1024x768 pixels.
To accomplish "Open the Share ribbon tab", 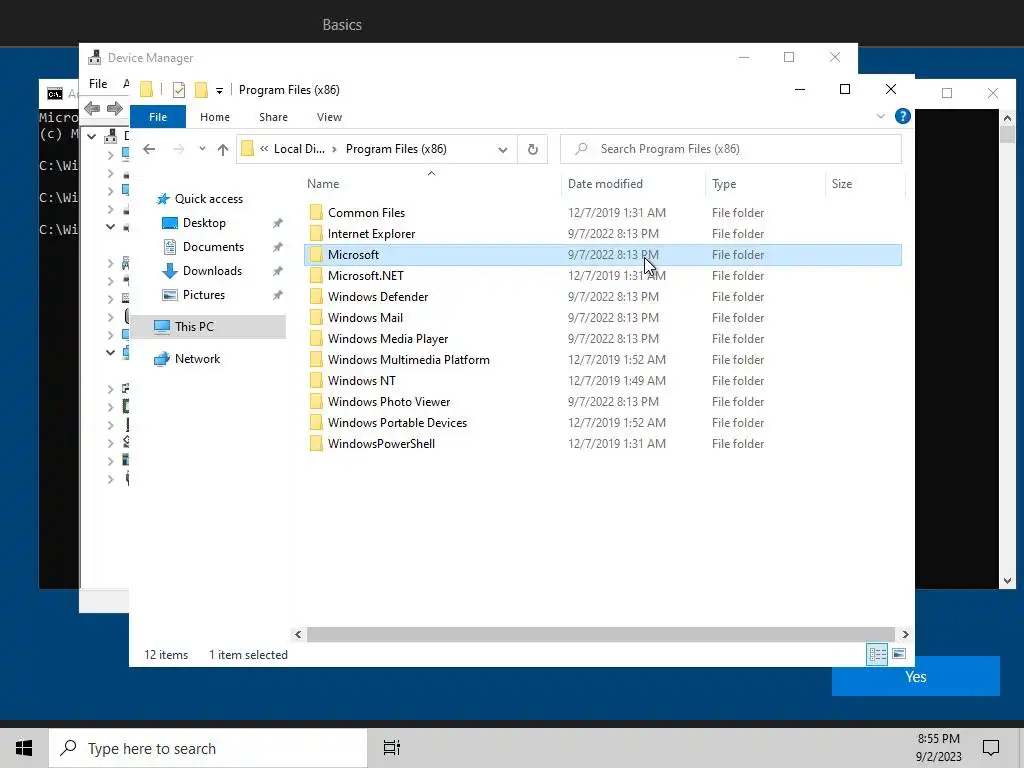I will click(273, 117).
